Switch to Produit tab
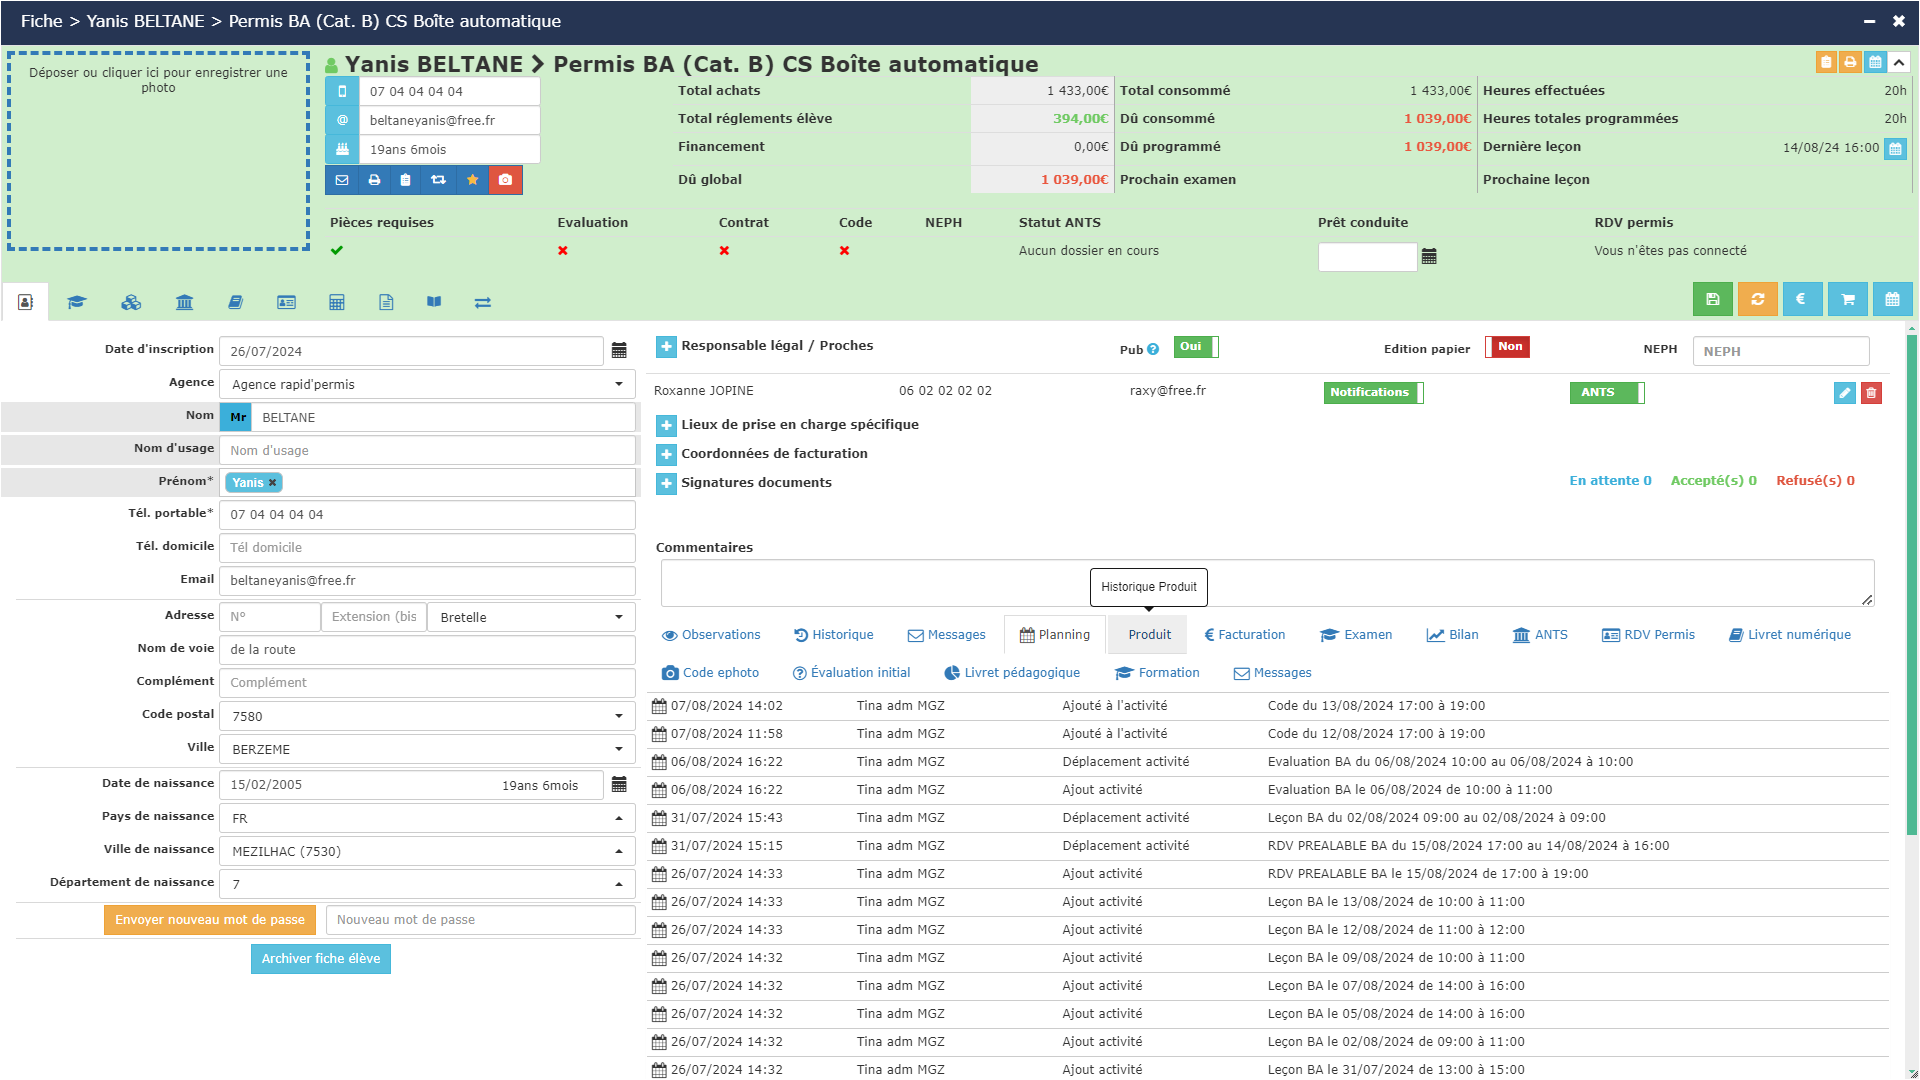 coord(1149,635)
